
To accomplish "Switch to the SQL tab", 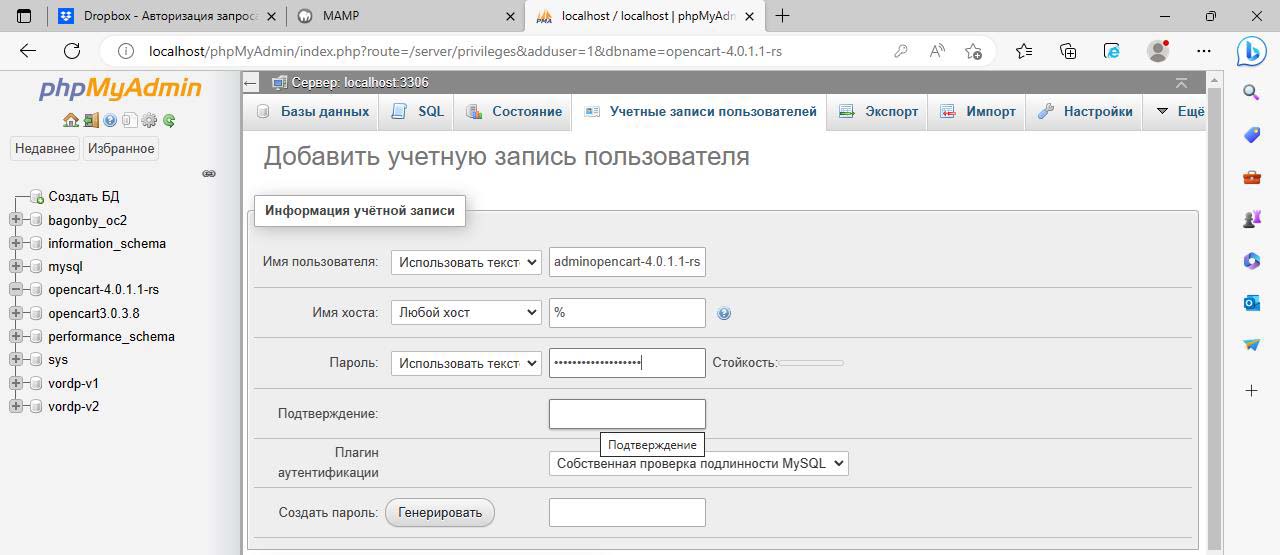I will tap(418, 112).
